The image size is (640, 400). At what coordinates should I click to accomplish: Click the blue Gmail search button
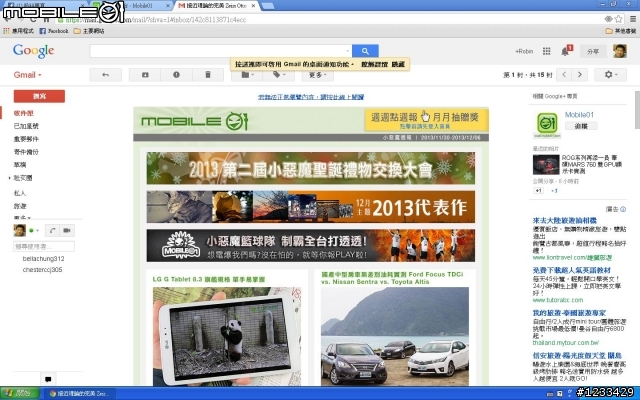365,51
